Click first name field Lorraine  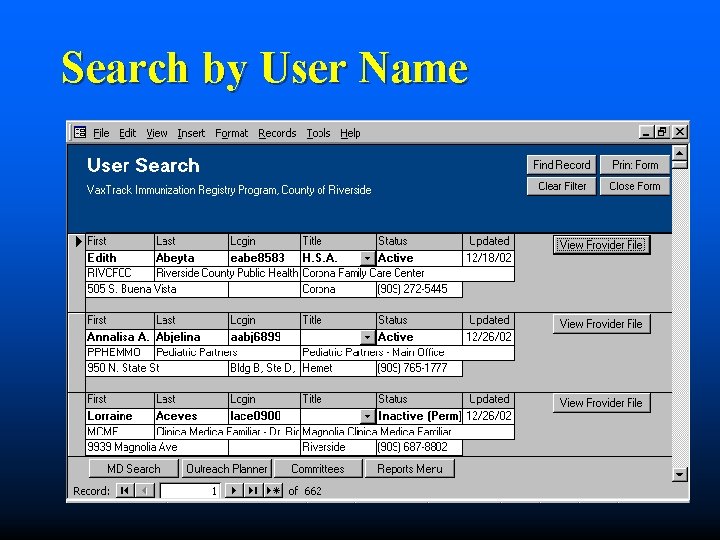(120, 416)
